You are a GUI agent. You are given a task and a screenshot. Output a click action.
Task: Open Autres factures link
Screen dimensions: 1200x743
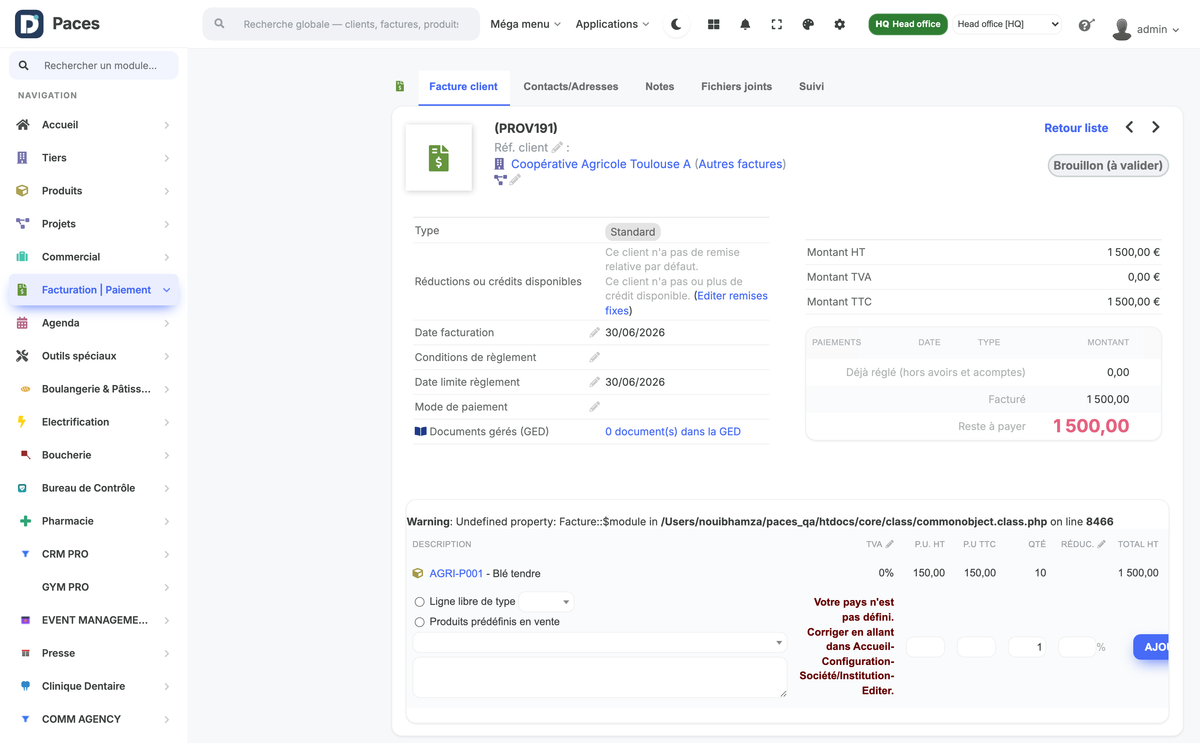[740, 164]
